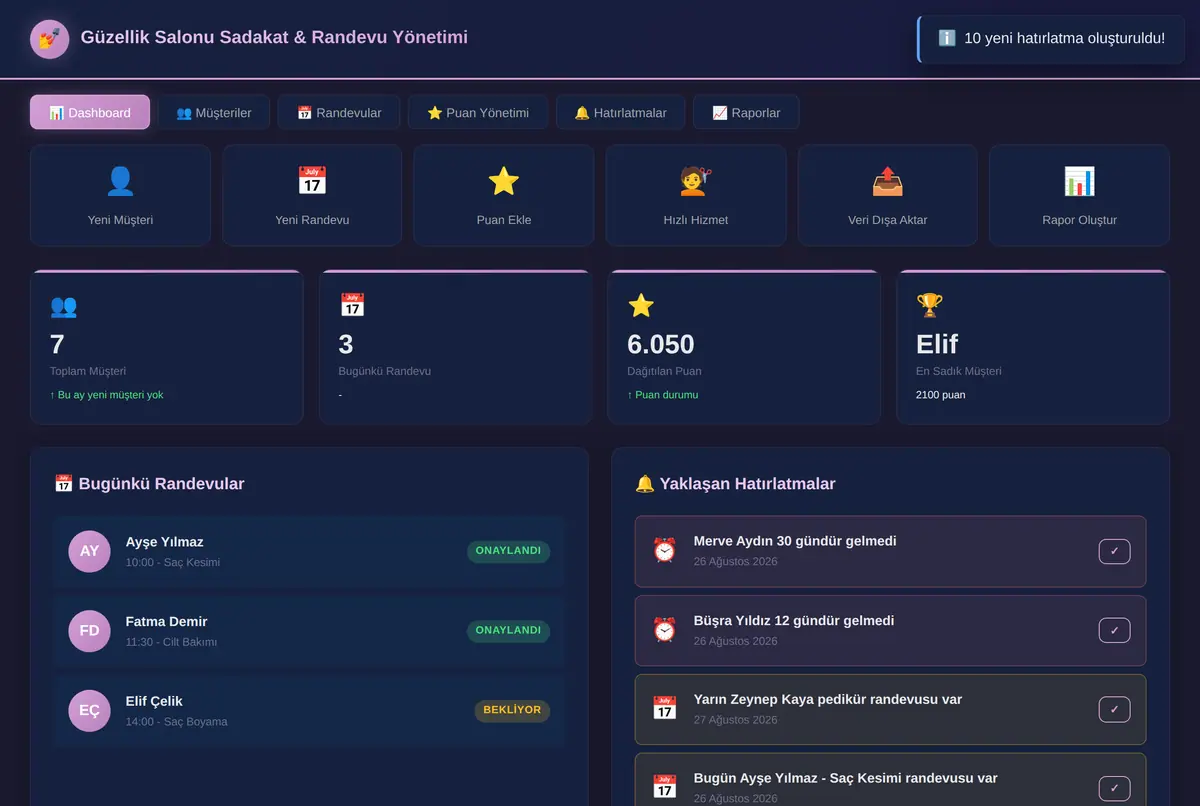
Task: Open Yeni Randevu calendar quick action
Action: (312, 195)
